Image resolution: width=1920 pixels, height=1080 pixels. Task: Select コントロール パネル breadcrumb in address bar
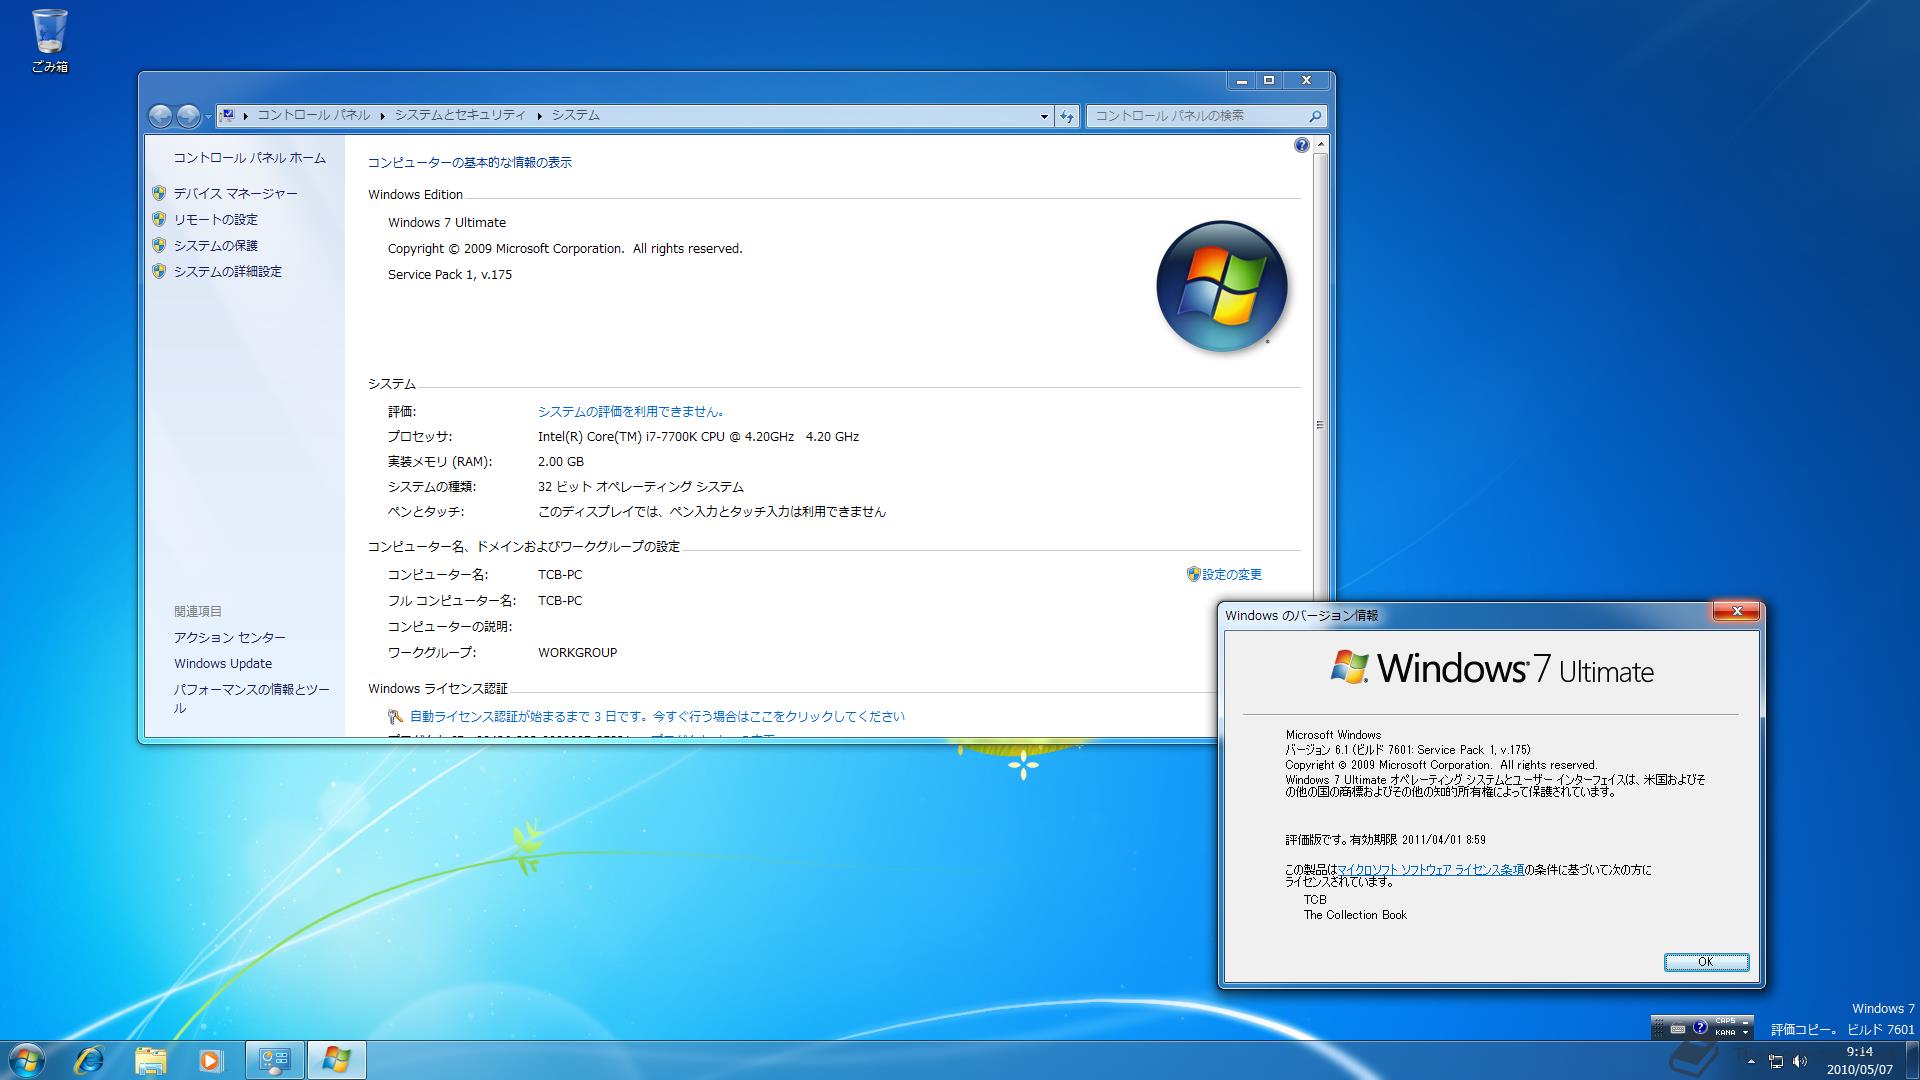click(x=313, y=116)
